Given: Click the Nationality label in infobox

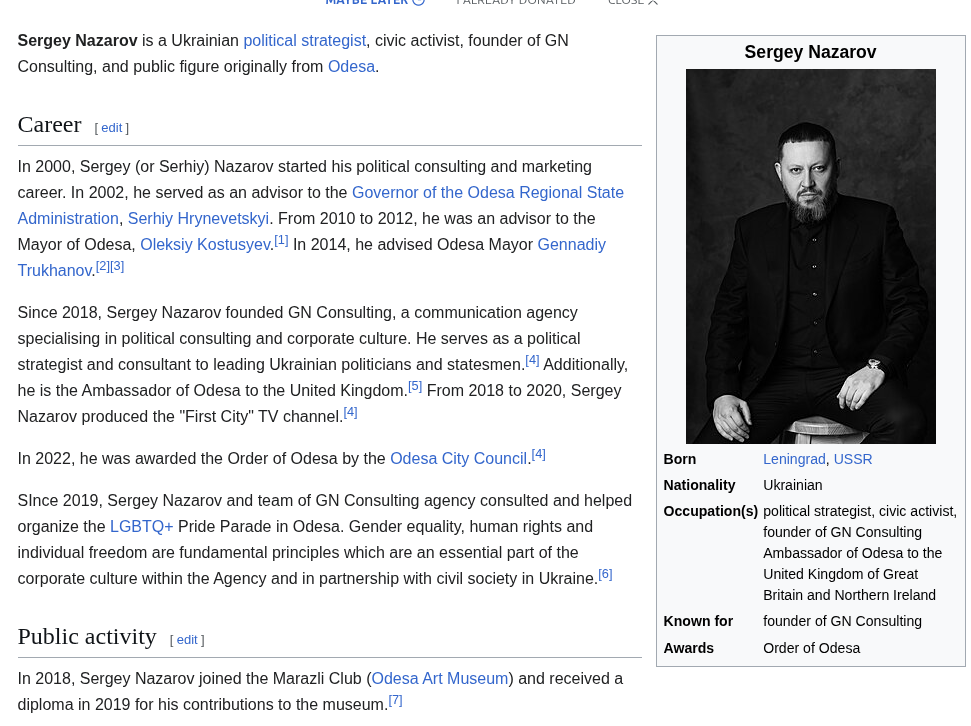Looking at the screenshot, I should [699, 486].
